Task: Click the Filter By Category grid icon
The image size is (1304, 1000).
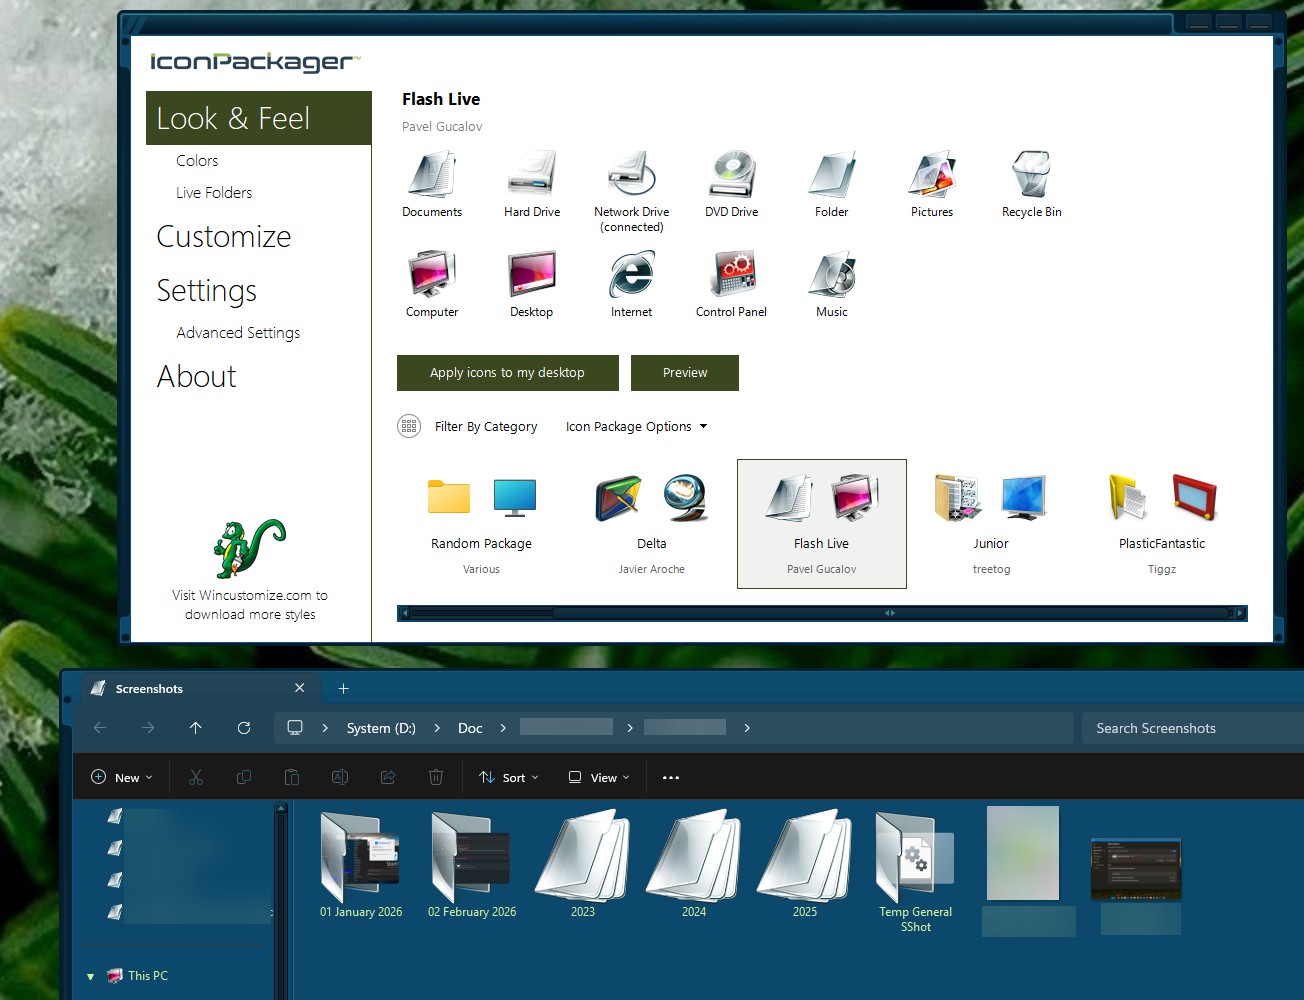Action: coord(409,427)
